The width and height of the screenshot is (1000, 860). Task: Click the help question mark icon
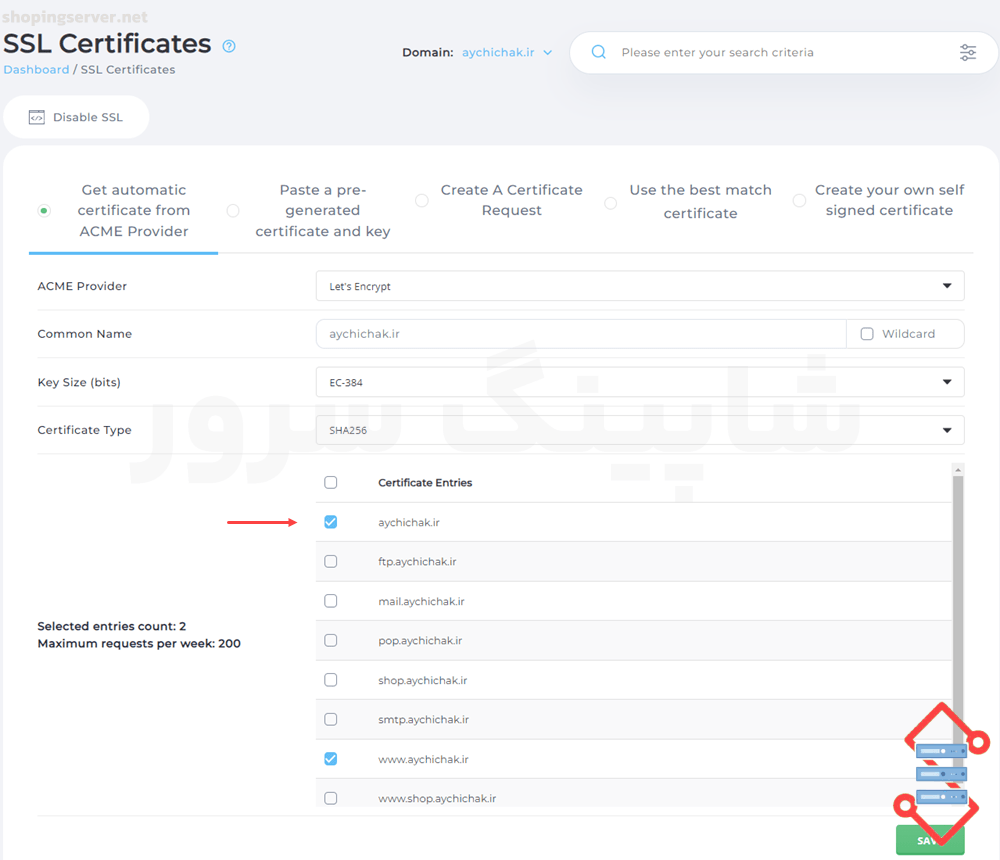pos(229,46)
